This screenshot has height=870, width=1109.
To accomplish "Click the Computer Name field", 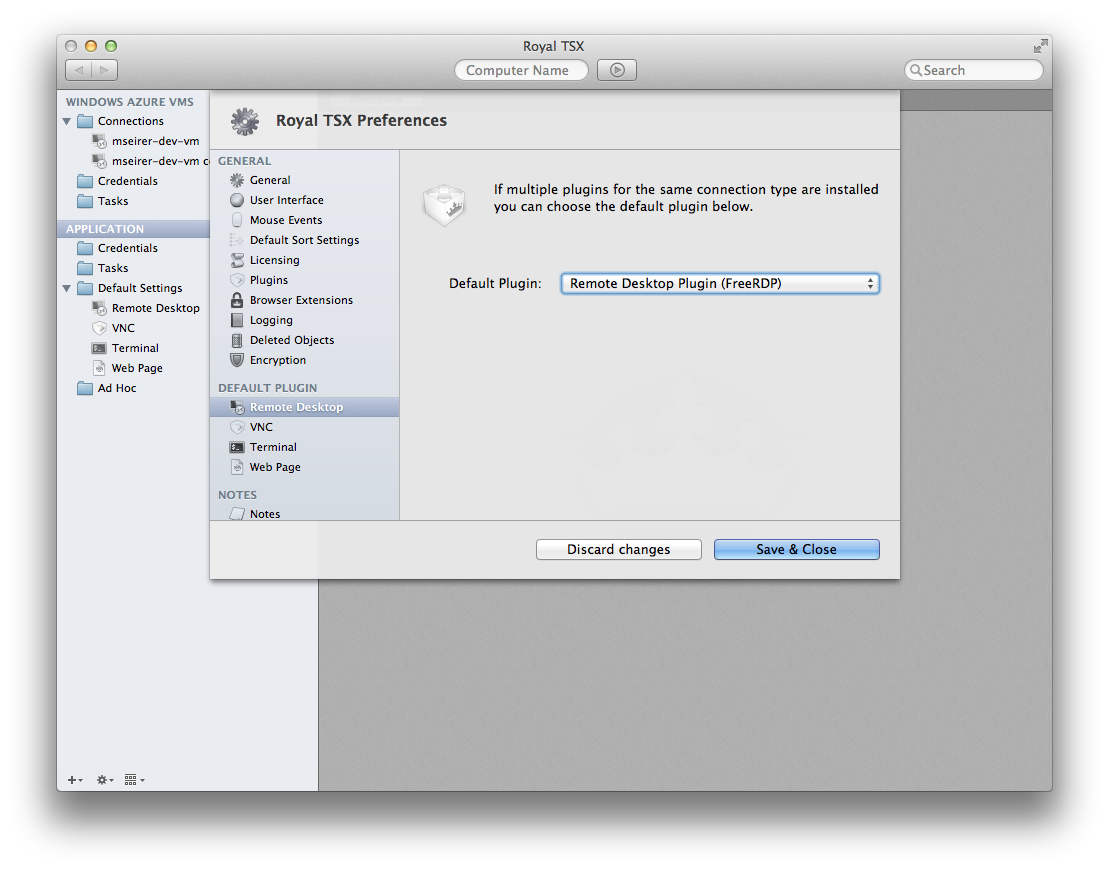I will [x=521, y=70].
